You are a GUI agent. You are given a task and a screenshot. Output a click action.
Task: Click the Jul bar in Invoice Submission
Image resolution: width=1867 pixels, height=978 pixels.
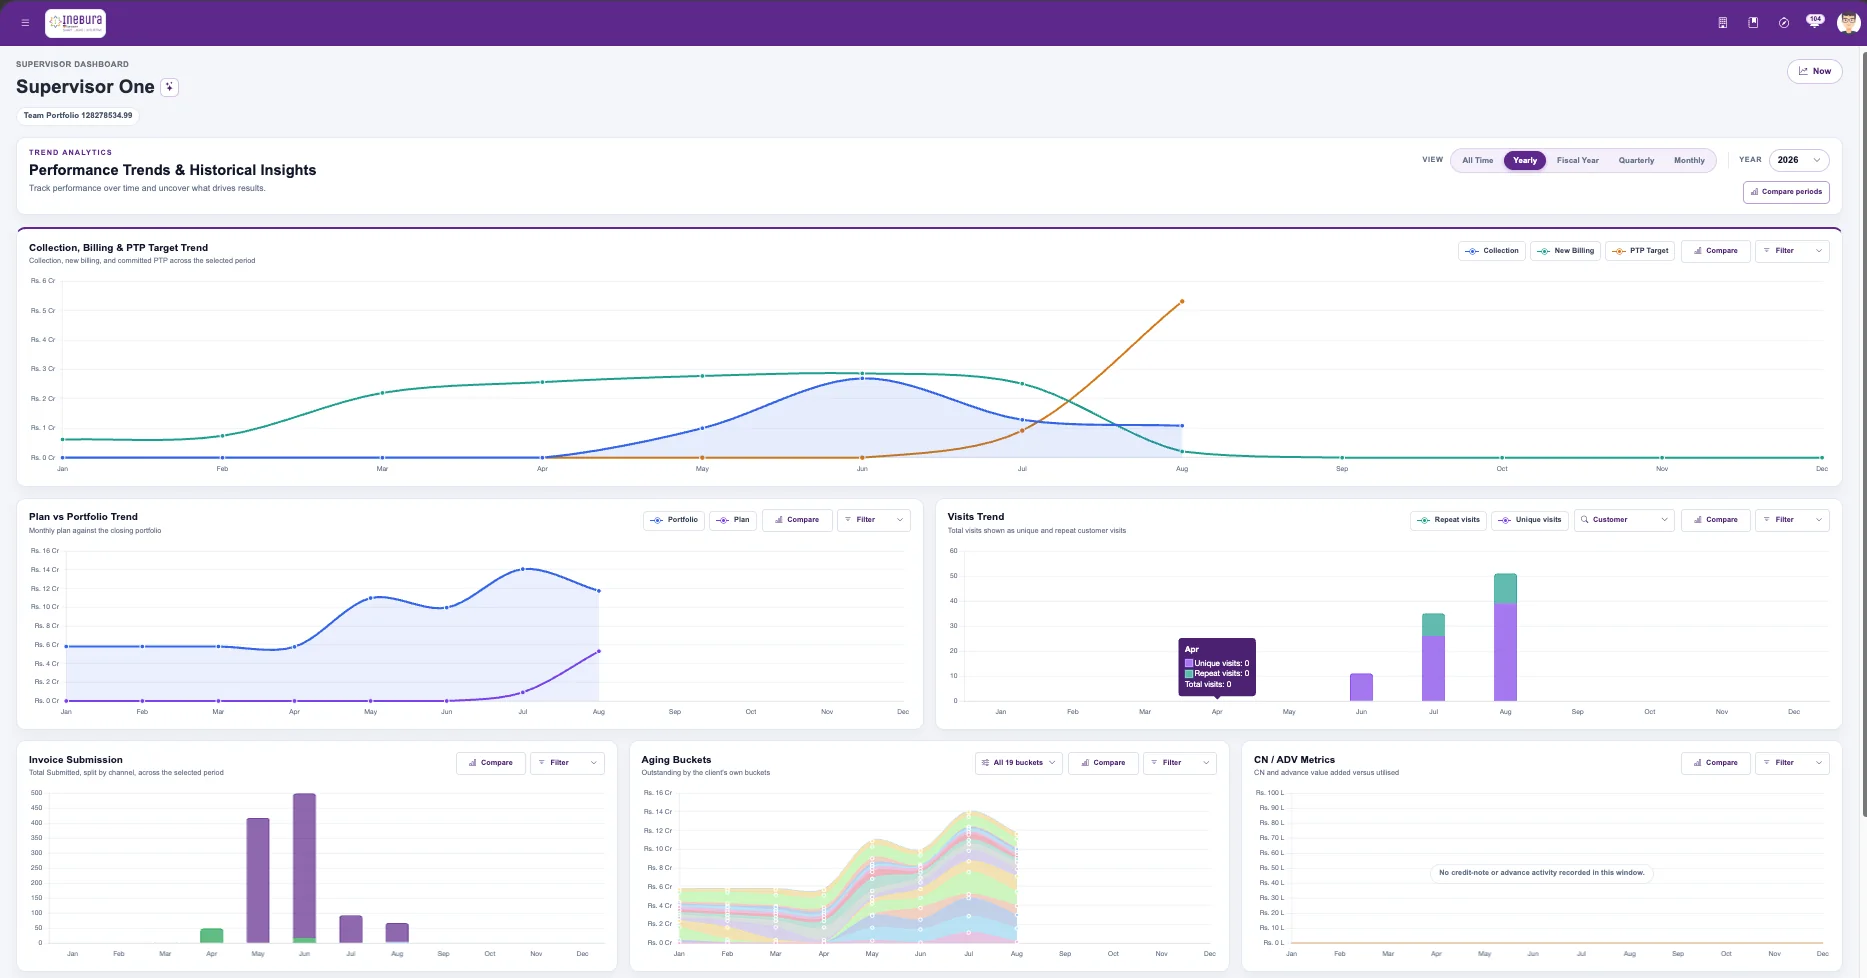(x=351, y=929)
